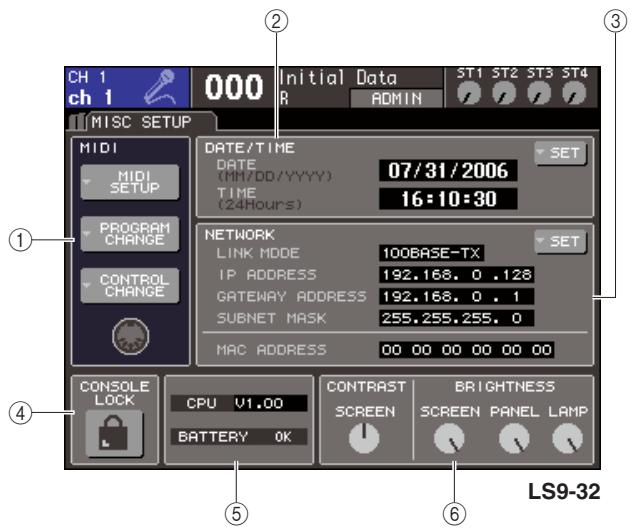Click the CPU V1.00 version field
The width and height of the screenshot is (631, 531).
239,403
